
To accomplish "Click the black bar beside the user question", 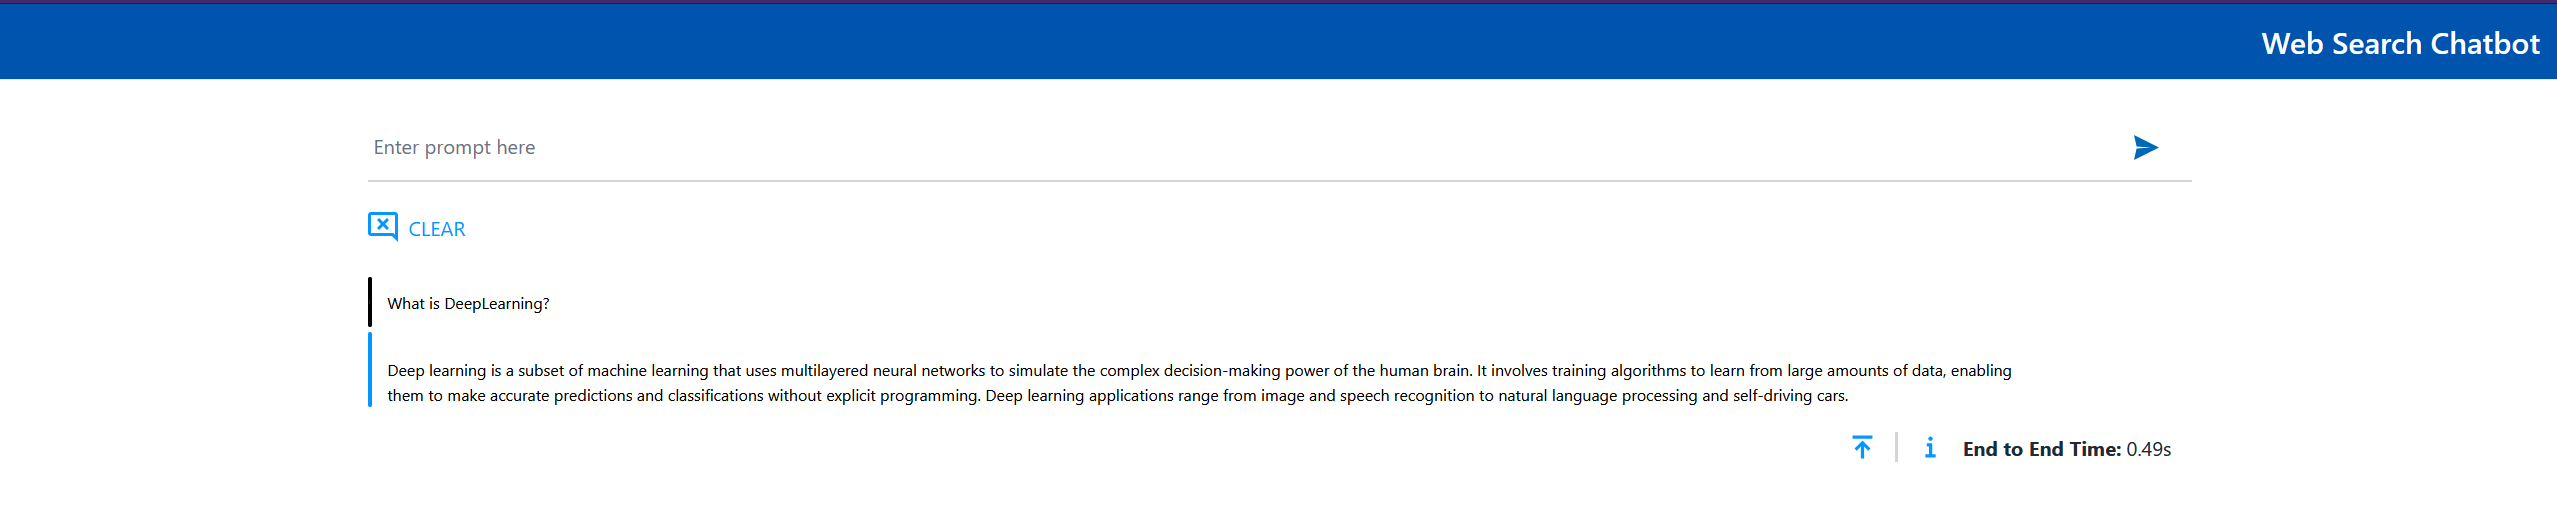I will (x=370, y=302).
